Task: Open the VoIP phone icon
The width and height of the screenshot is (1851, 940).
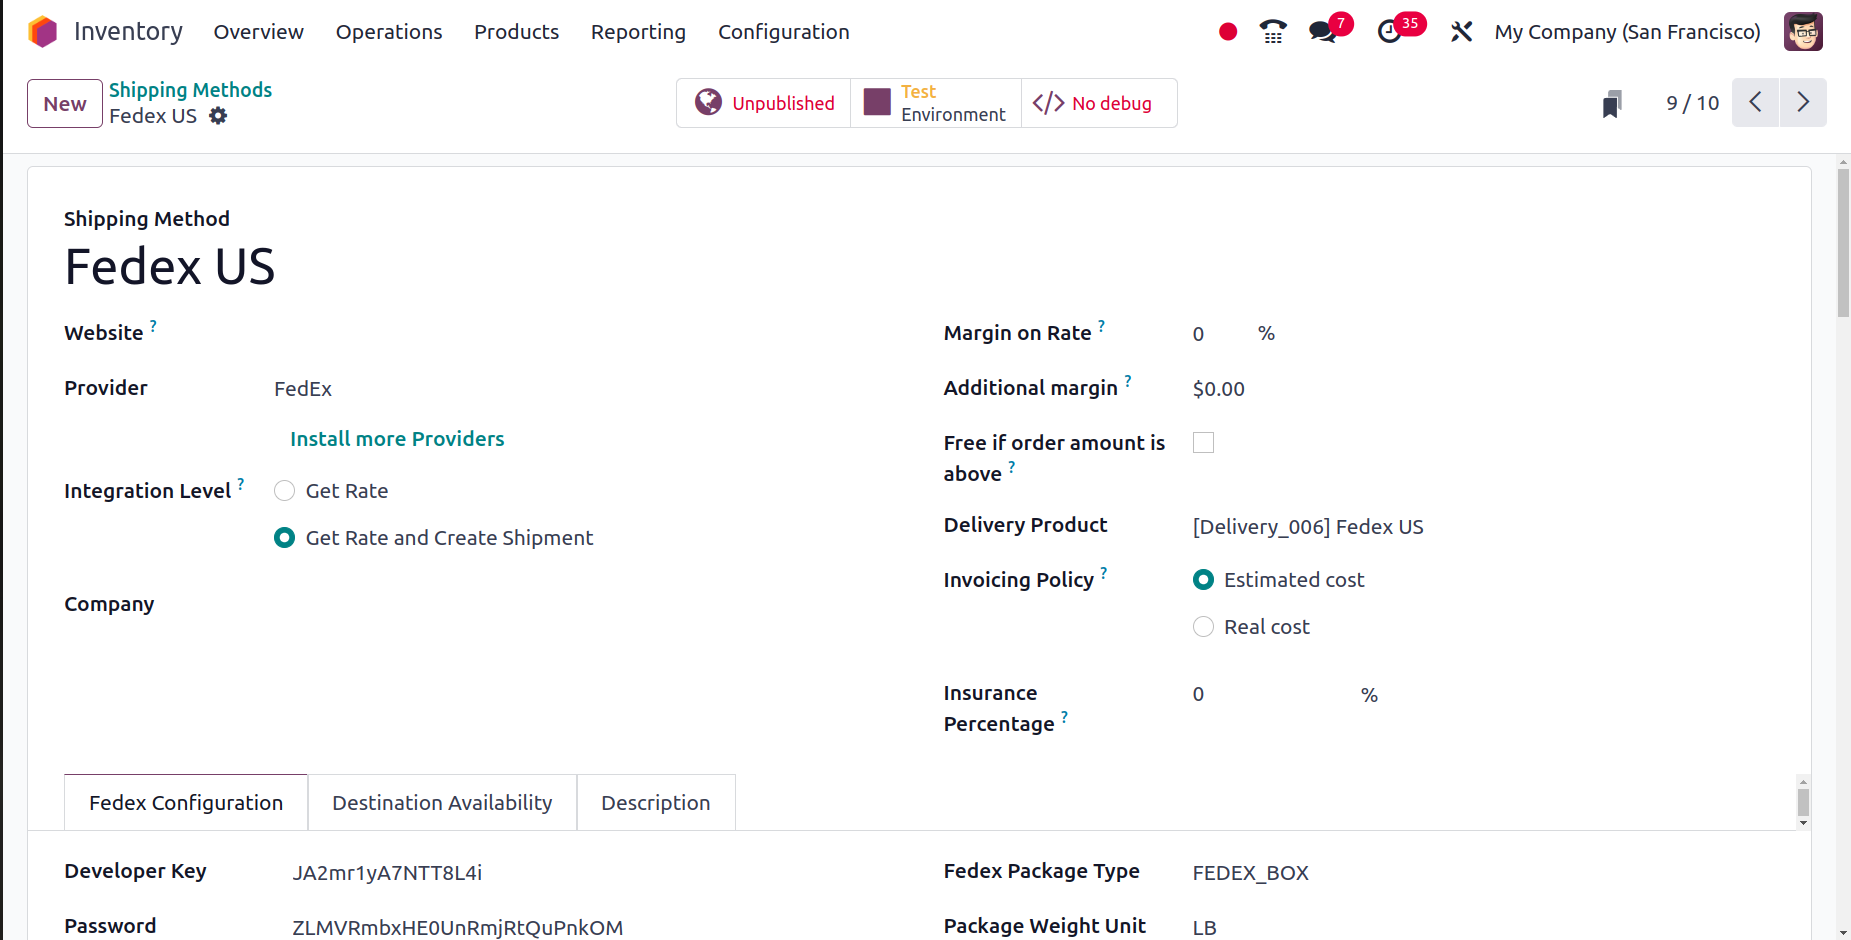Action: pyautogui.click(x=1273, y=32)
